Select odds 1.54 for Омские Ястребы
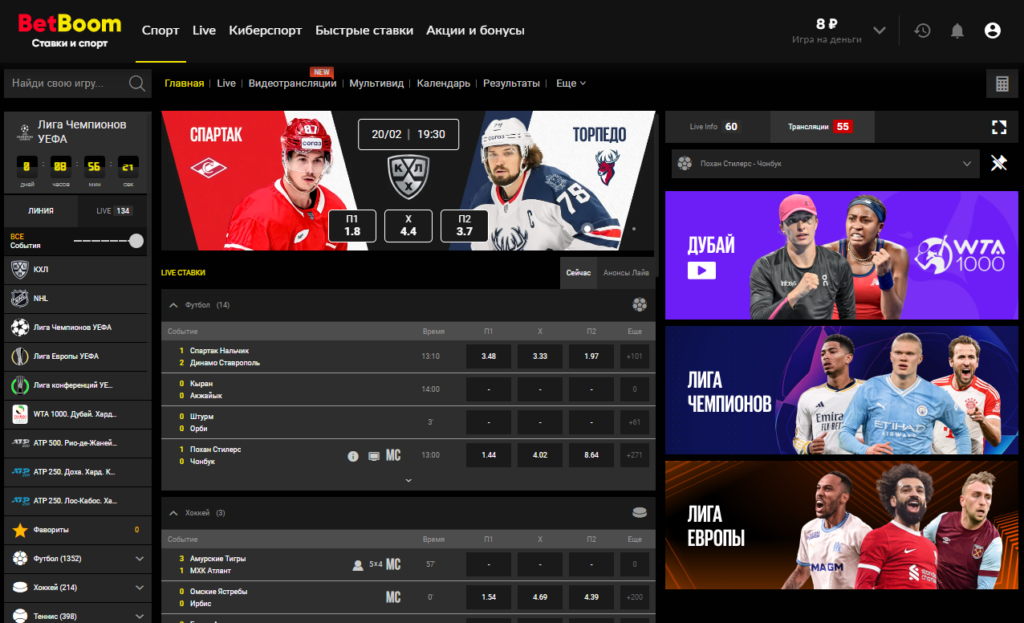 click(488, 597)
